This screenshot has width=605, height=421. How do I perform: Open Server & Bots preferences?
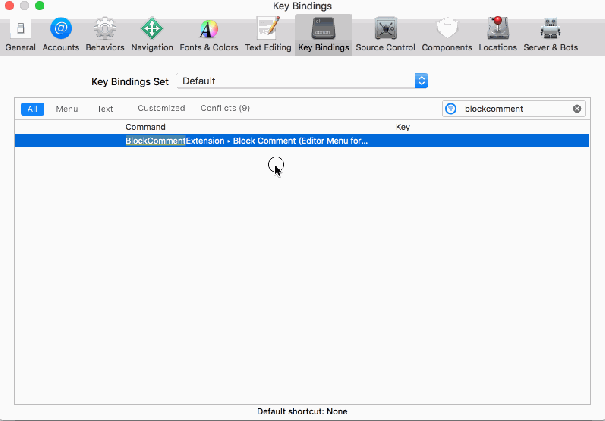point(552,33)
